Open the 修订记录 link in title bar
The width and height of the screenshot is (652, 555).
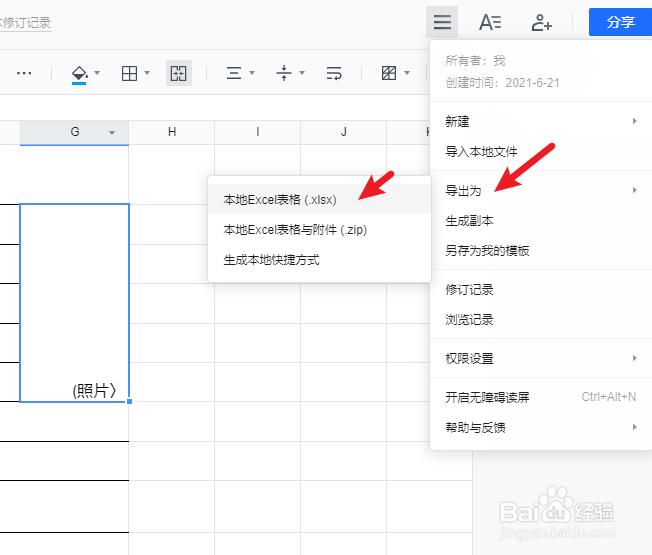(x=25, y=22)
